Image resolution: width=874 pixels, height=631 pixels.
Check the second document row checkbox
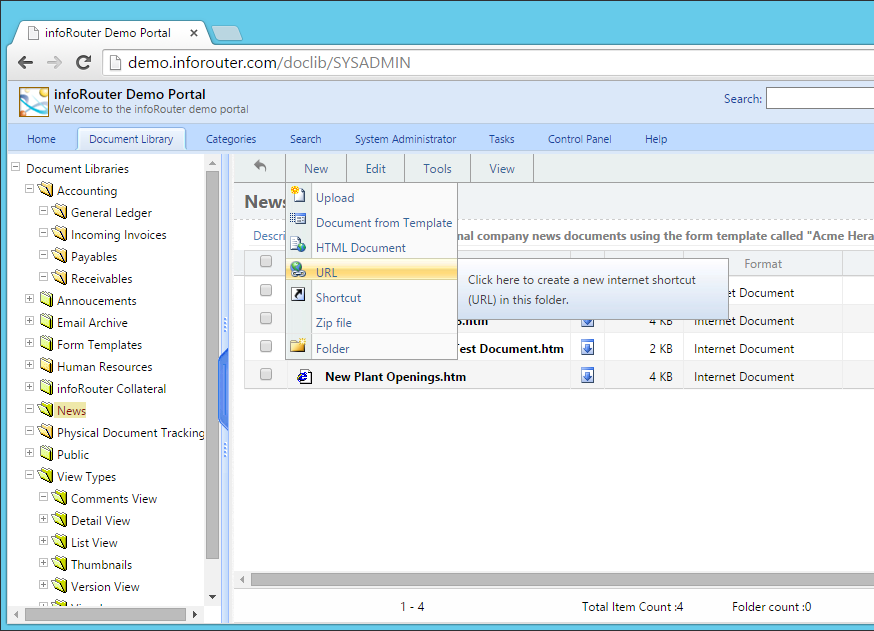[266, 318]
